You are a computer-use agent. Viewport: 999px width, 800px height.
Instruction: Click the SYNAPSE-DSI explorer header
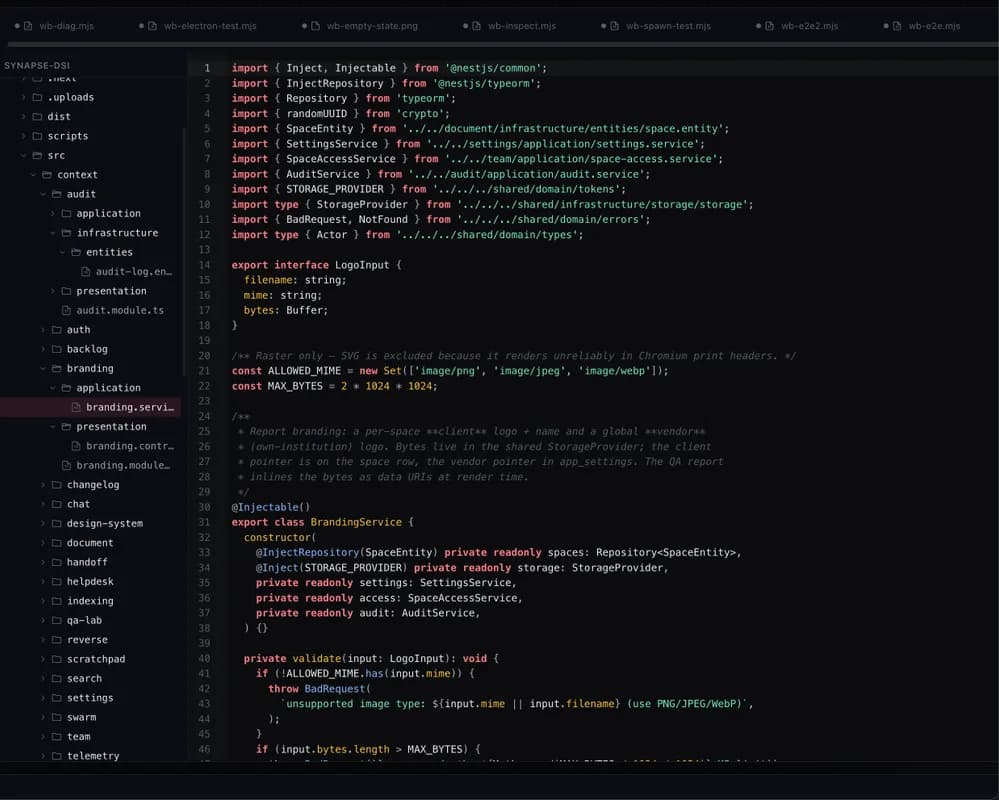[x=37, y=66]
